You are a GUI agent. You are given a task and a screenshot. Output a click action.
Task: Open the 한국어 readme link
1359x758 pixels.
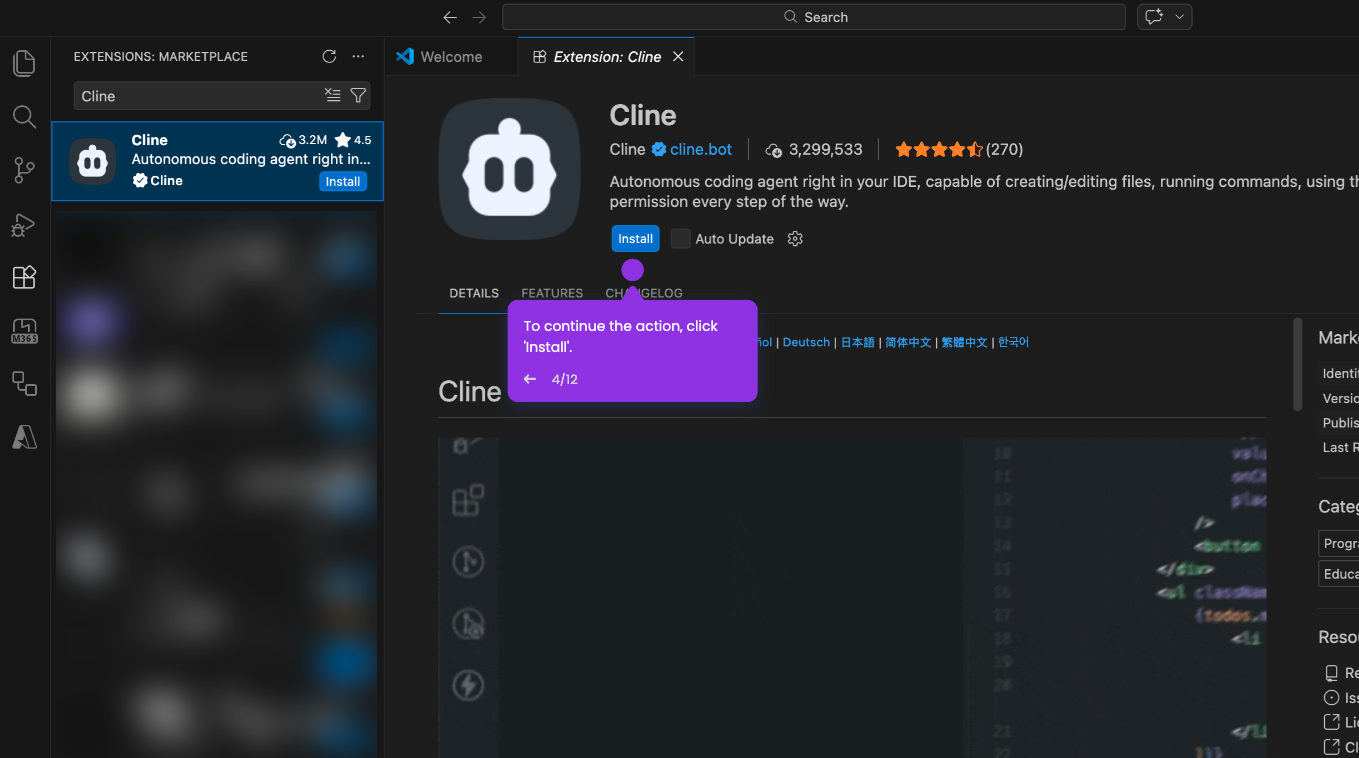(1013, 342)
